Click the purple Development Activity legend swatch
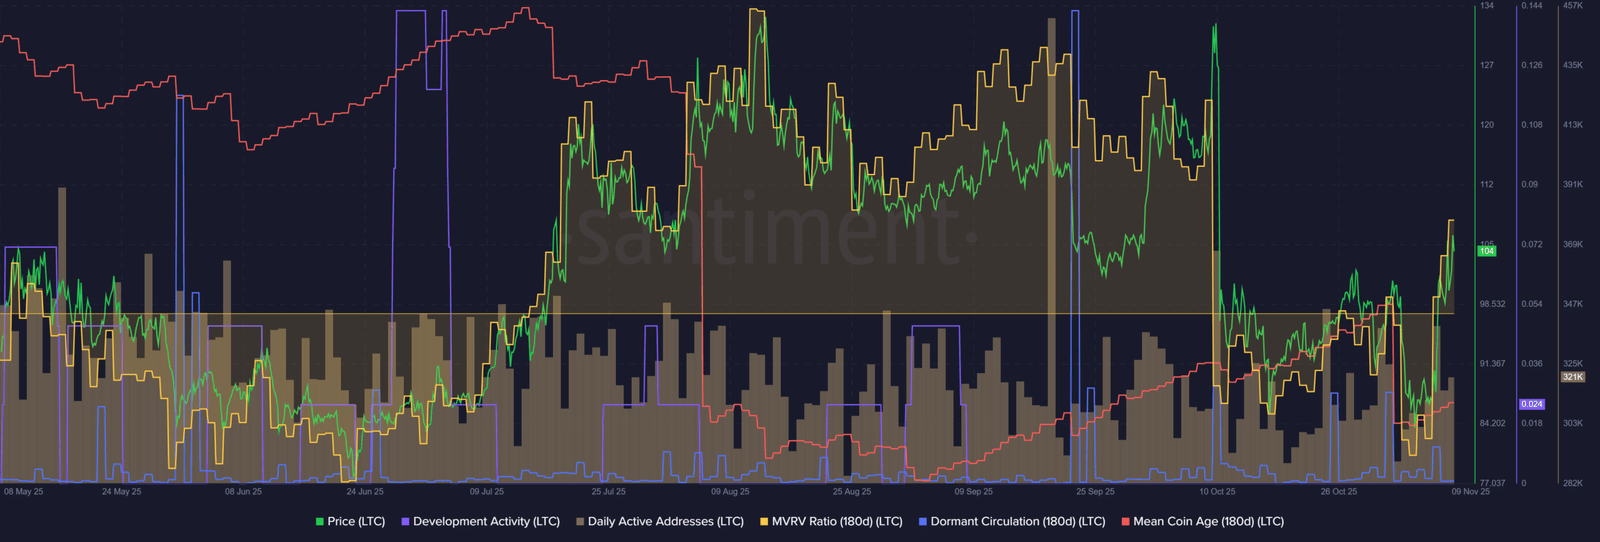The height and width of the screenshot is (542, 1600). tap(405, 522)
